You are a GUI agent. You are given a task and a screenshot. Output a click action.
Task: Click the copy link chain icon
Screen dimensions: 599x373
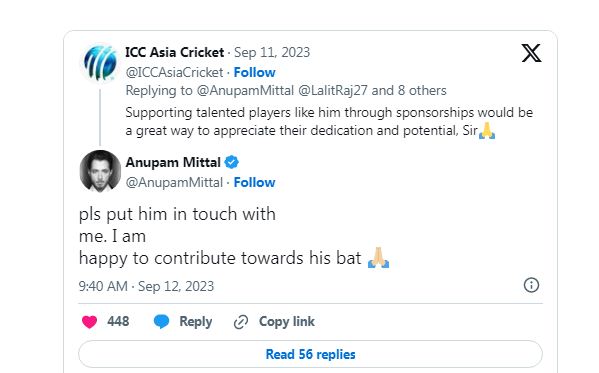(x=241, y=322)
